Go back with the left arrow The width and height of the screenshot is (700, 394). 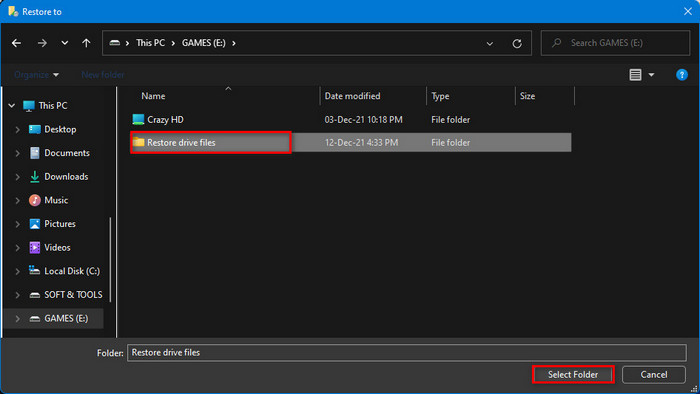tap(17, 43)
